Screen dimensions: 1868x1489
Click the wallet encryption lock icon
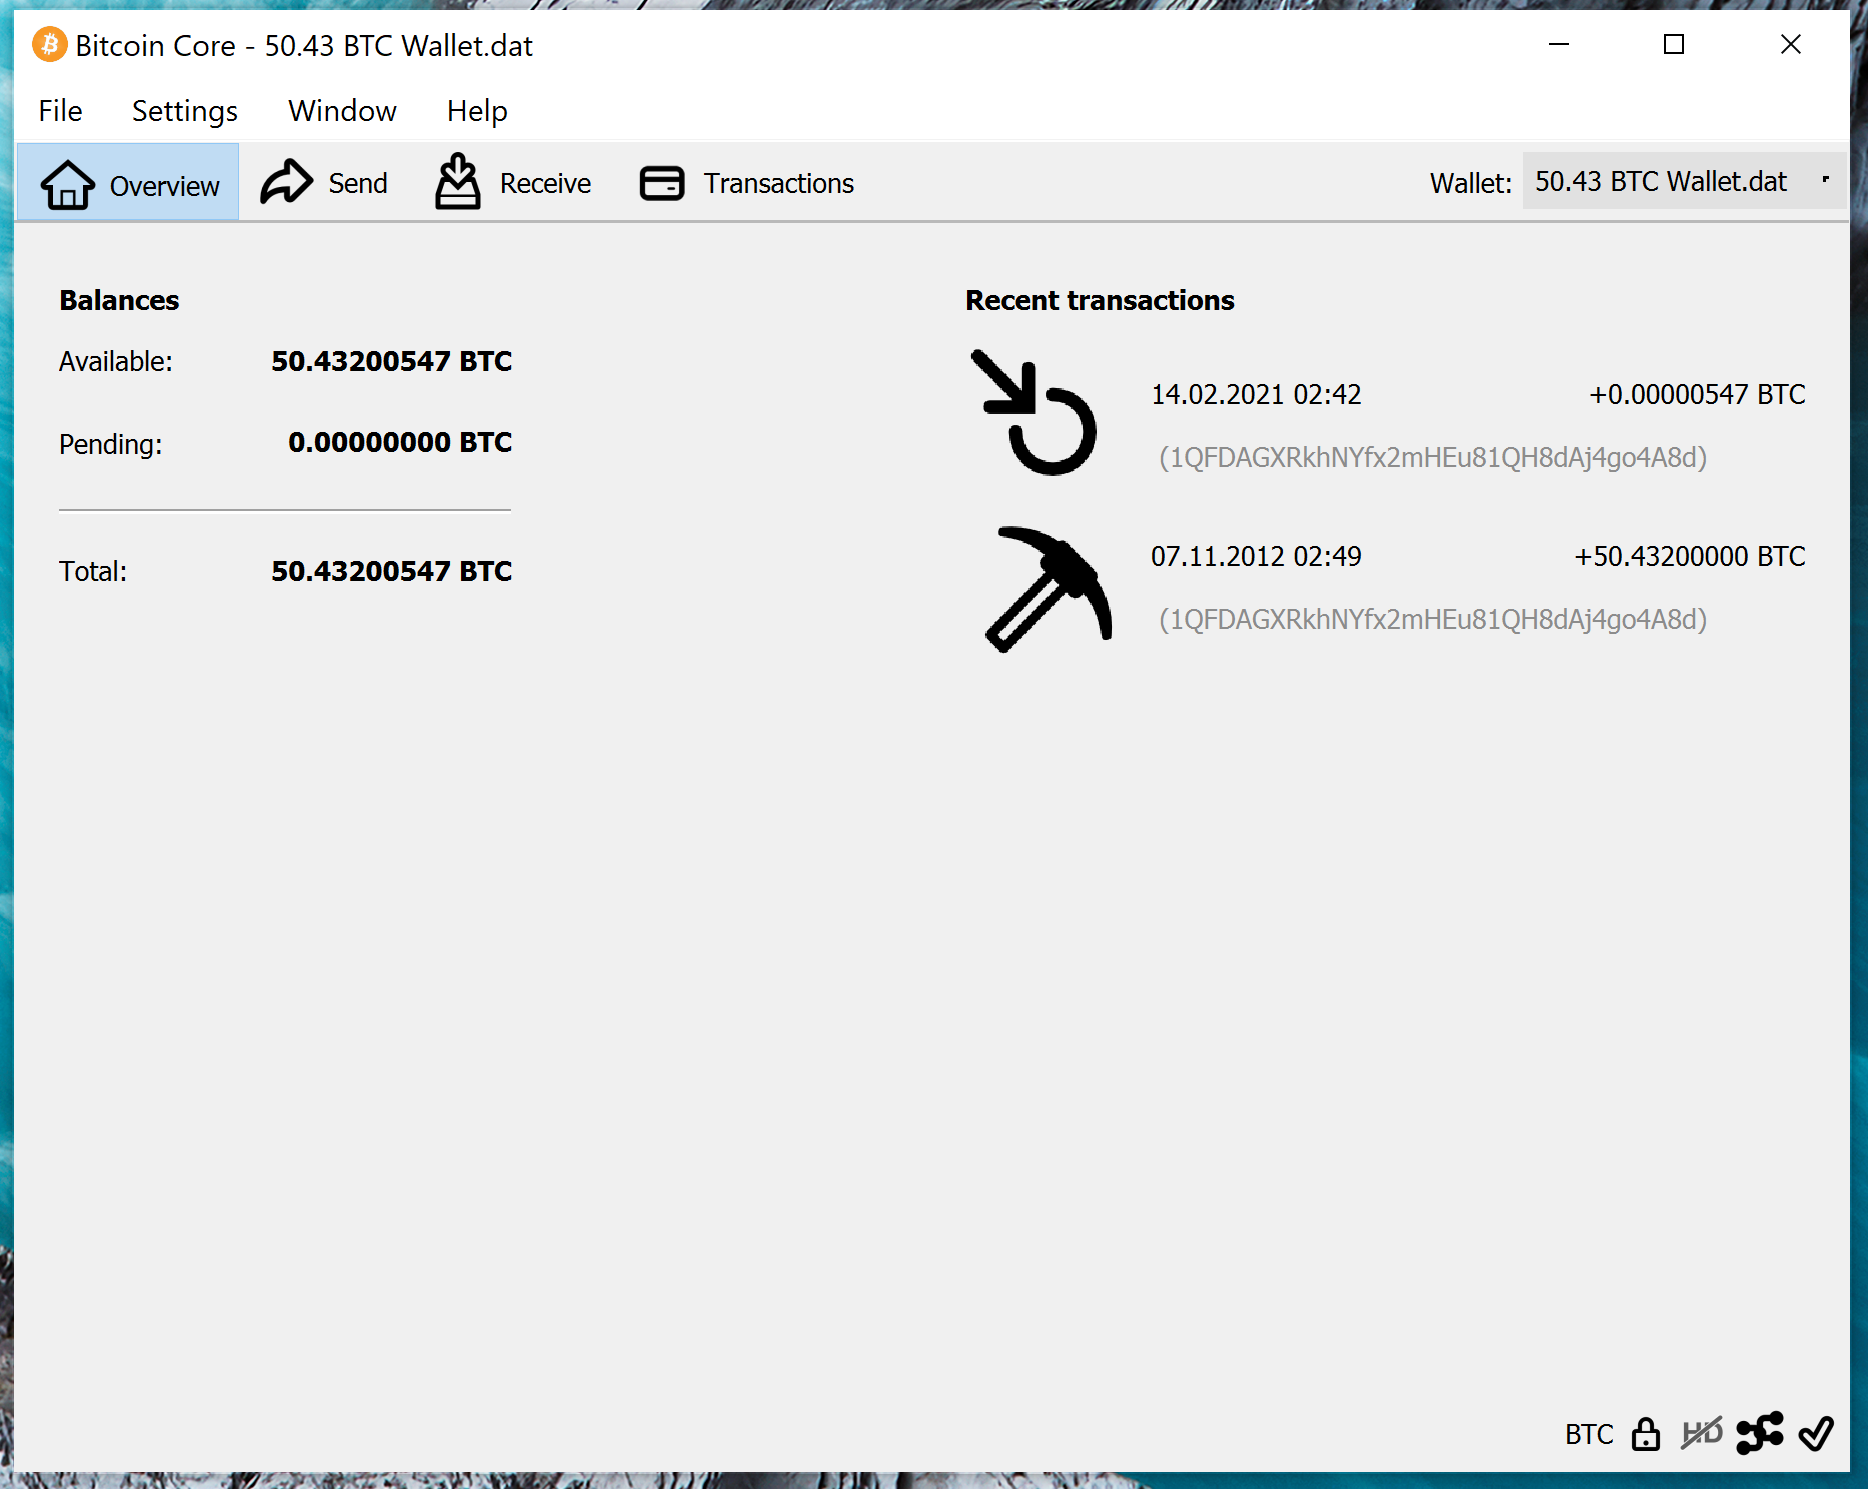click(1645, 1434)
